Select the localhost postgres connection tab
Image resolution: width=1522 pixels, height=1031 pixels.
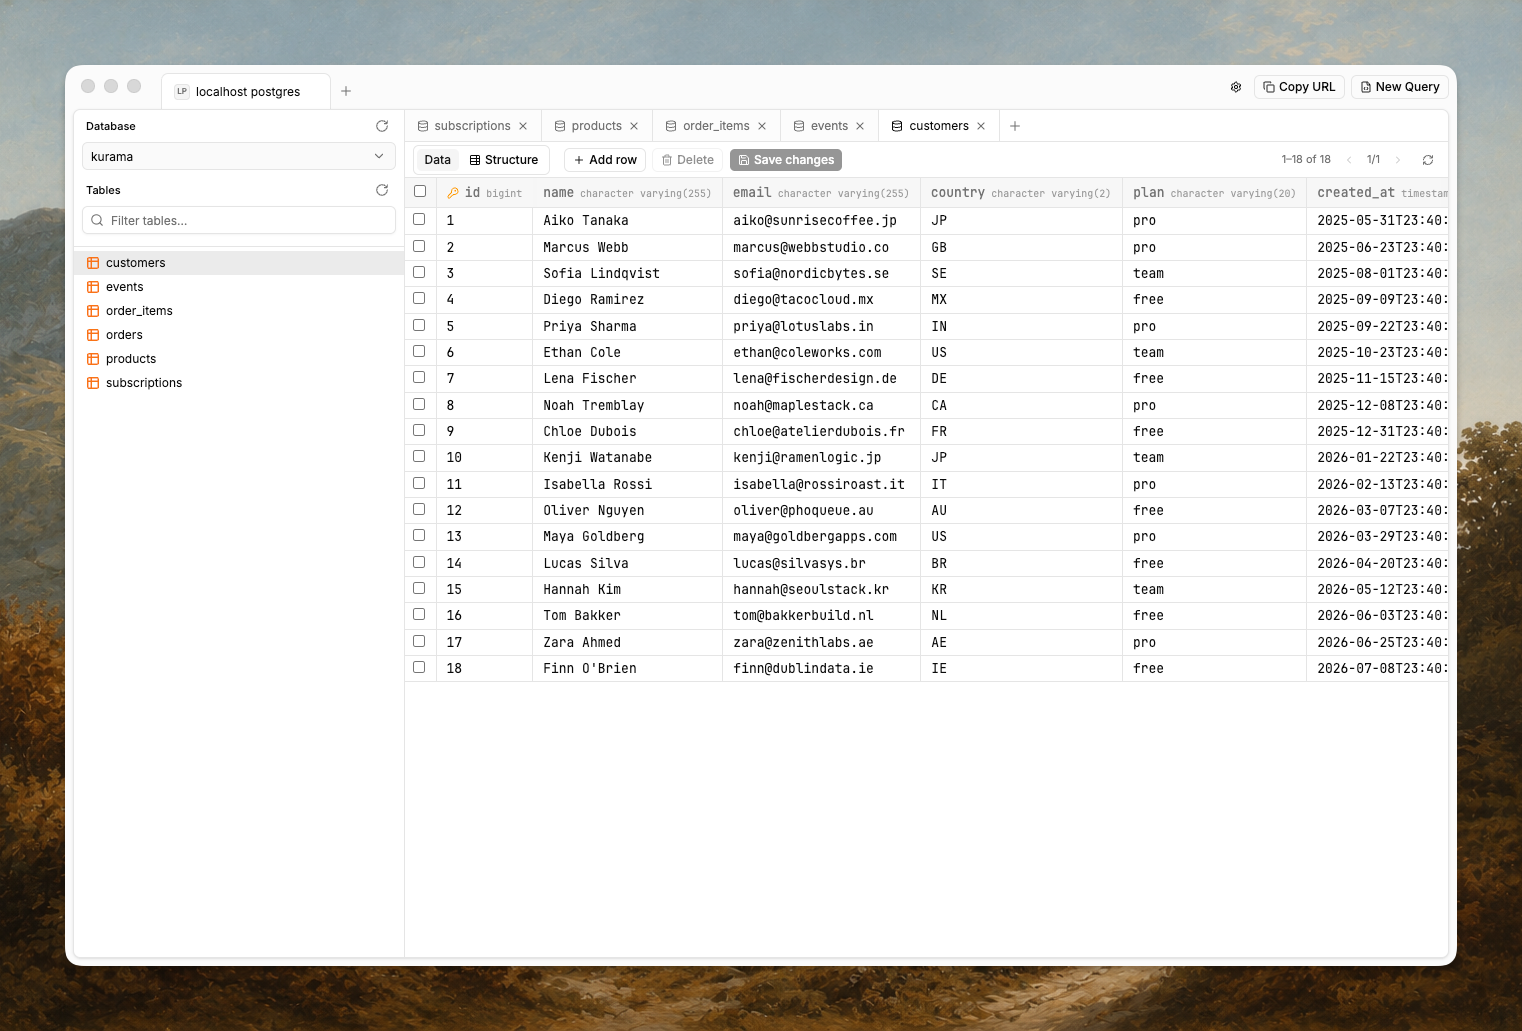point(245,91)
